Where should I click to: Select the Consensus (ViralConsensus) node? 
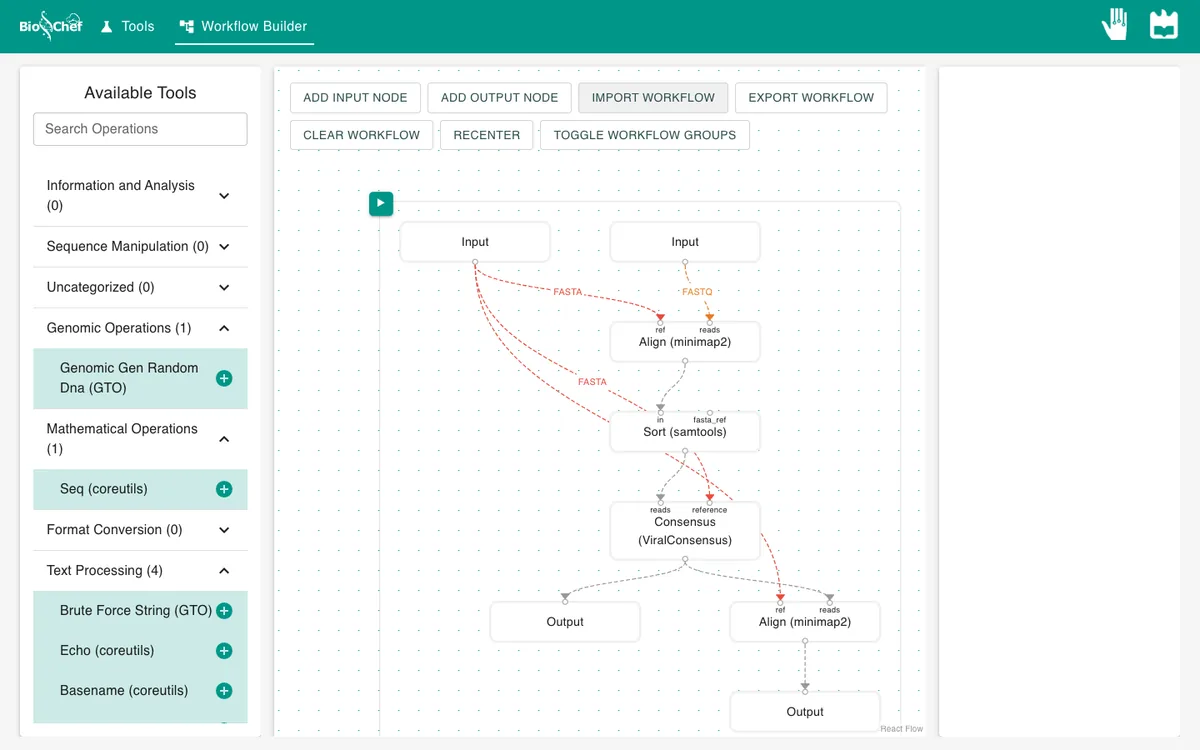[685, 531]
